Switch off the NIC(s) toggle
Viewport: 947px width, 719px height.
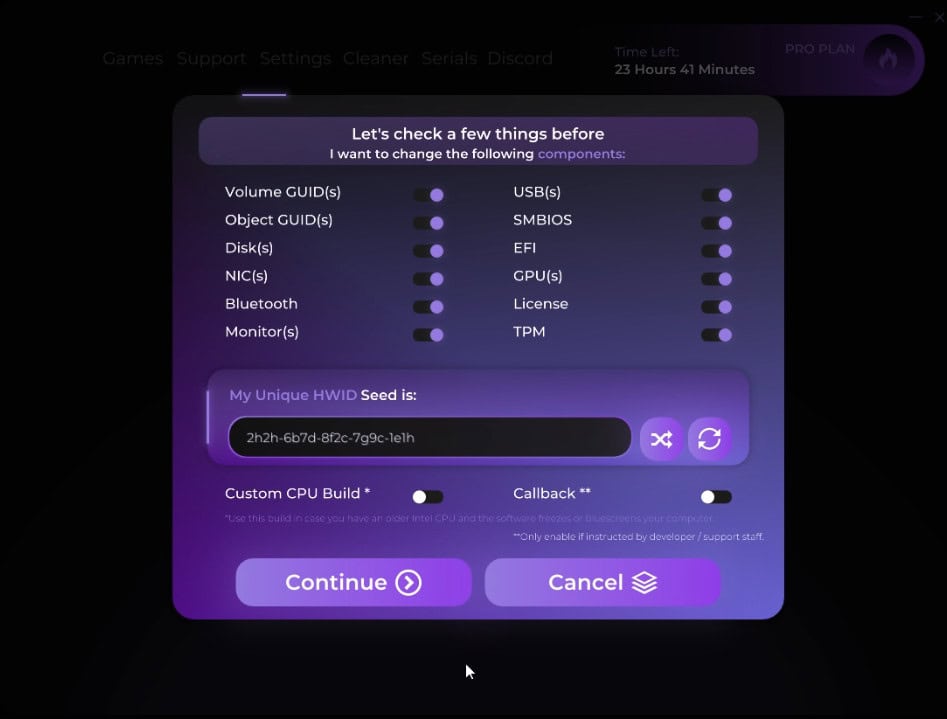(428, 279)
